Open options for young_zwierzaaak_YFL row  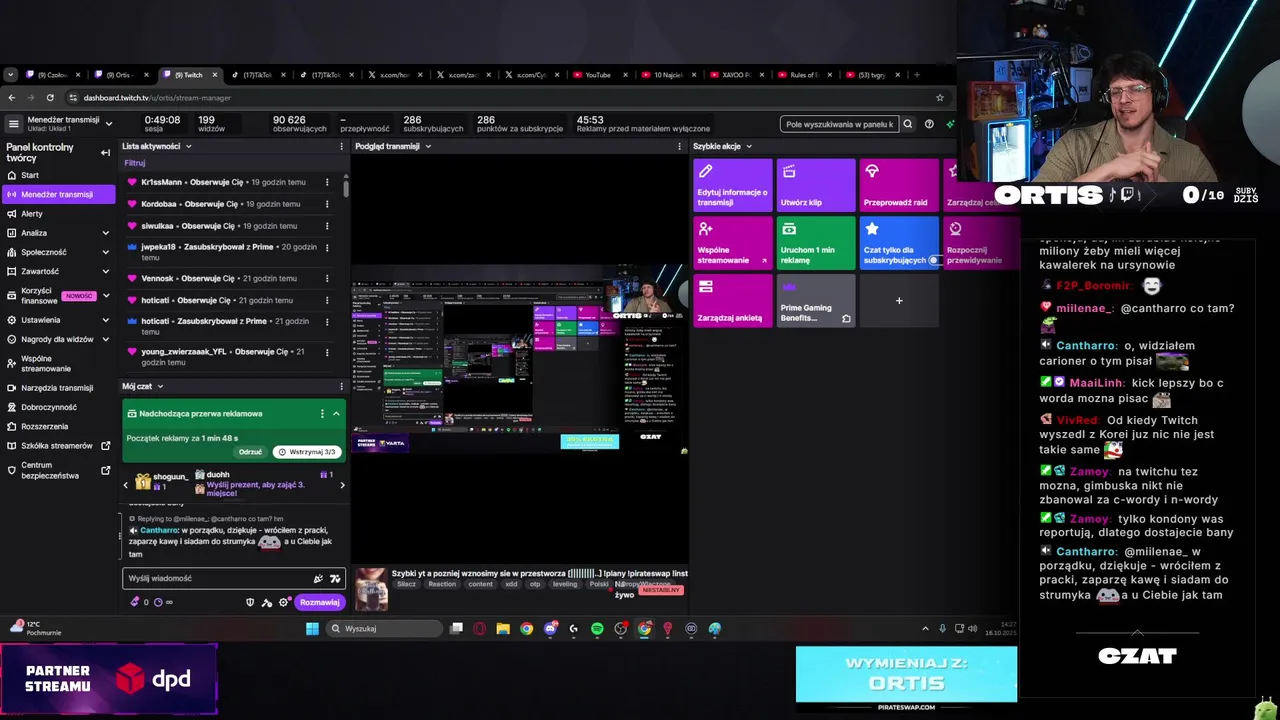click(x=327, y=352)
